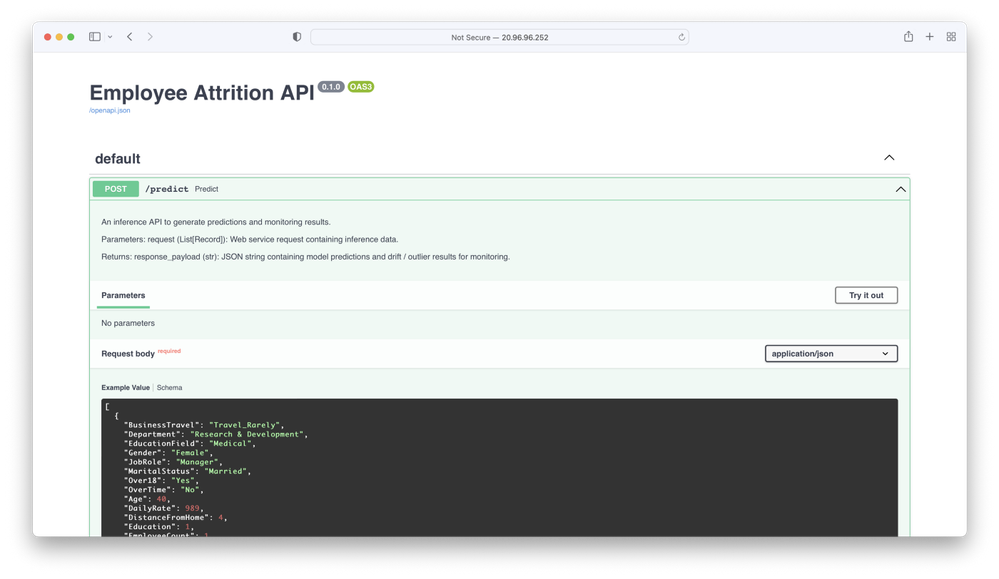
Task: Click the 0.1.0 version badge
Action: pyautogui.click(x=331, y=87)
